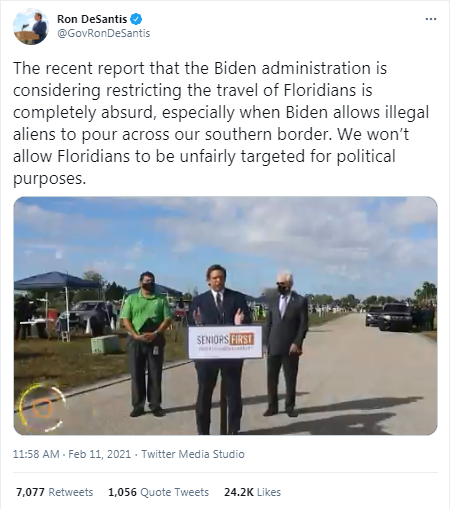
Task: Open the 11:58 AM timestamp link
Action: [x=36, y=454]
